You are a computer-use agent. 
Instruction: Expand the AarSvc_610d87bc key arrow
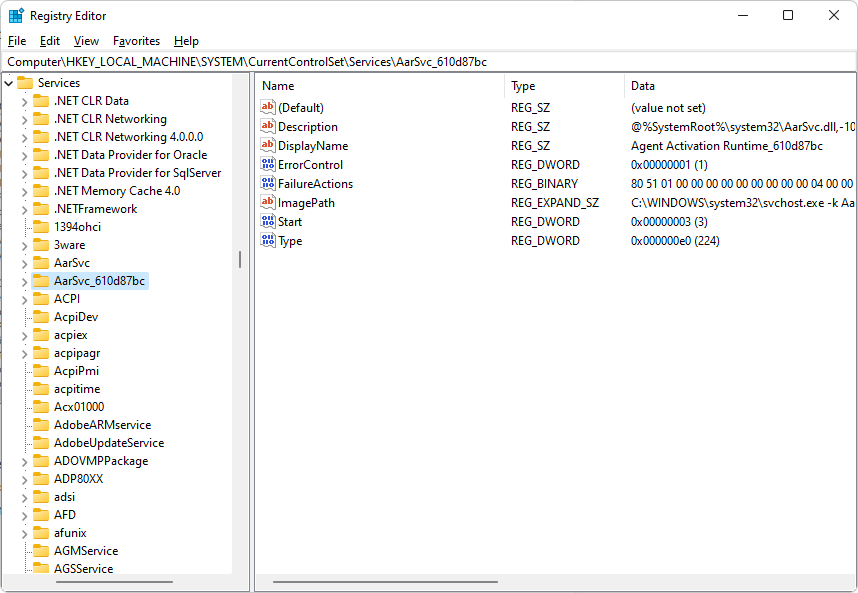point(25,281)
